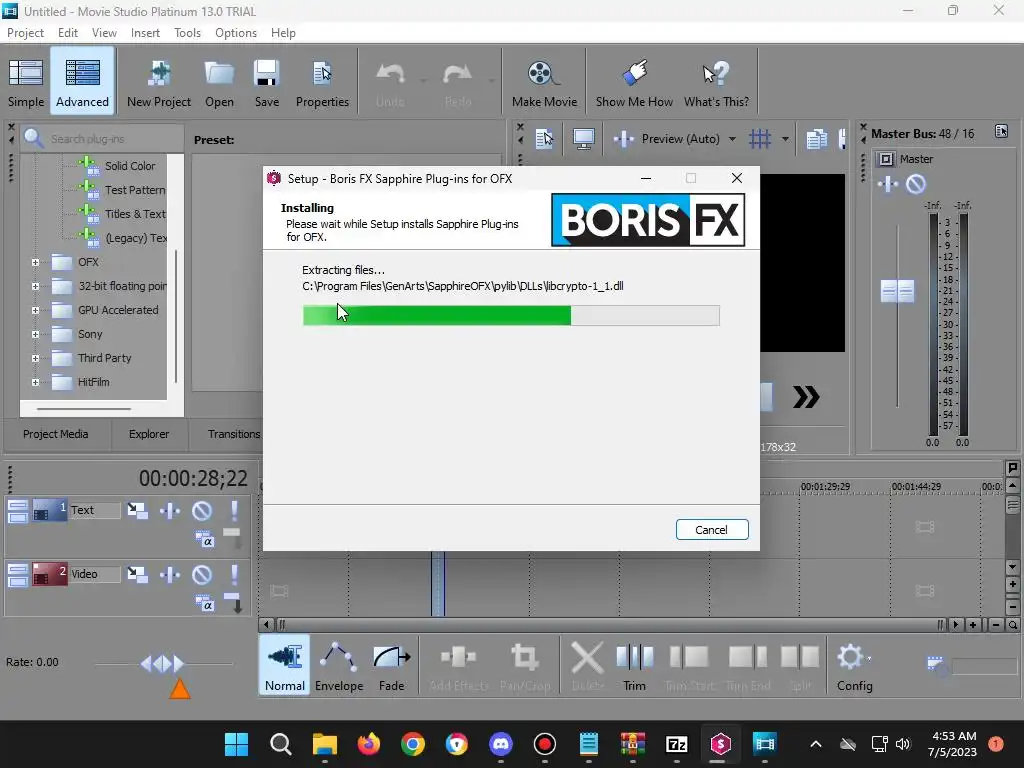1024x768 pixels.
Task: Select the Envelope edit tool
Action: (x=339, y=665)
